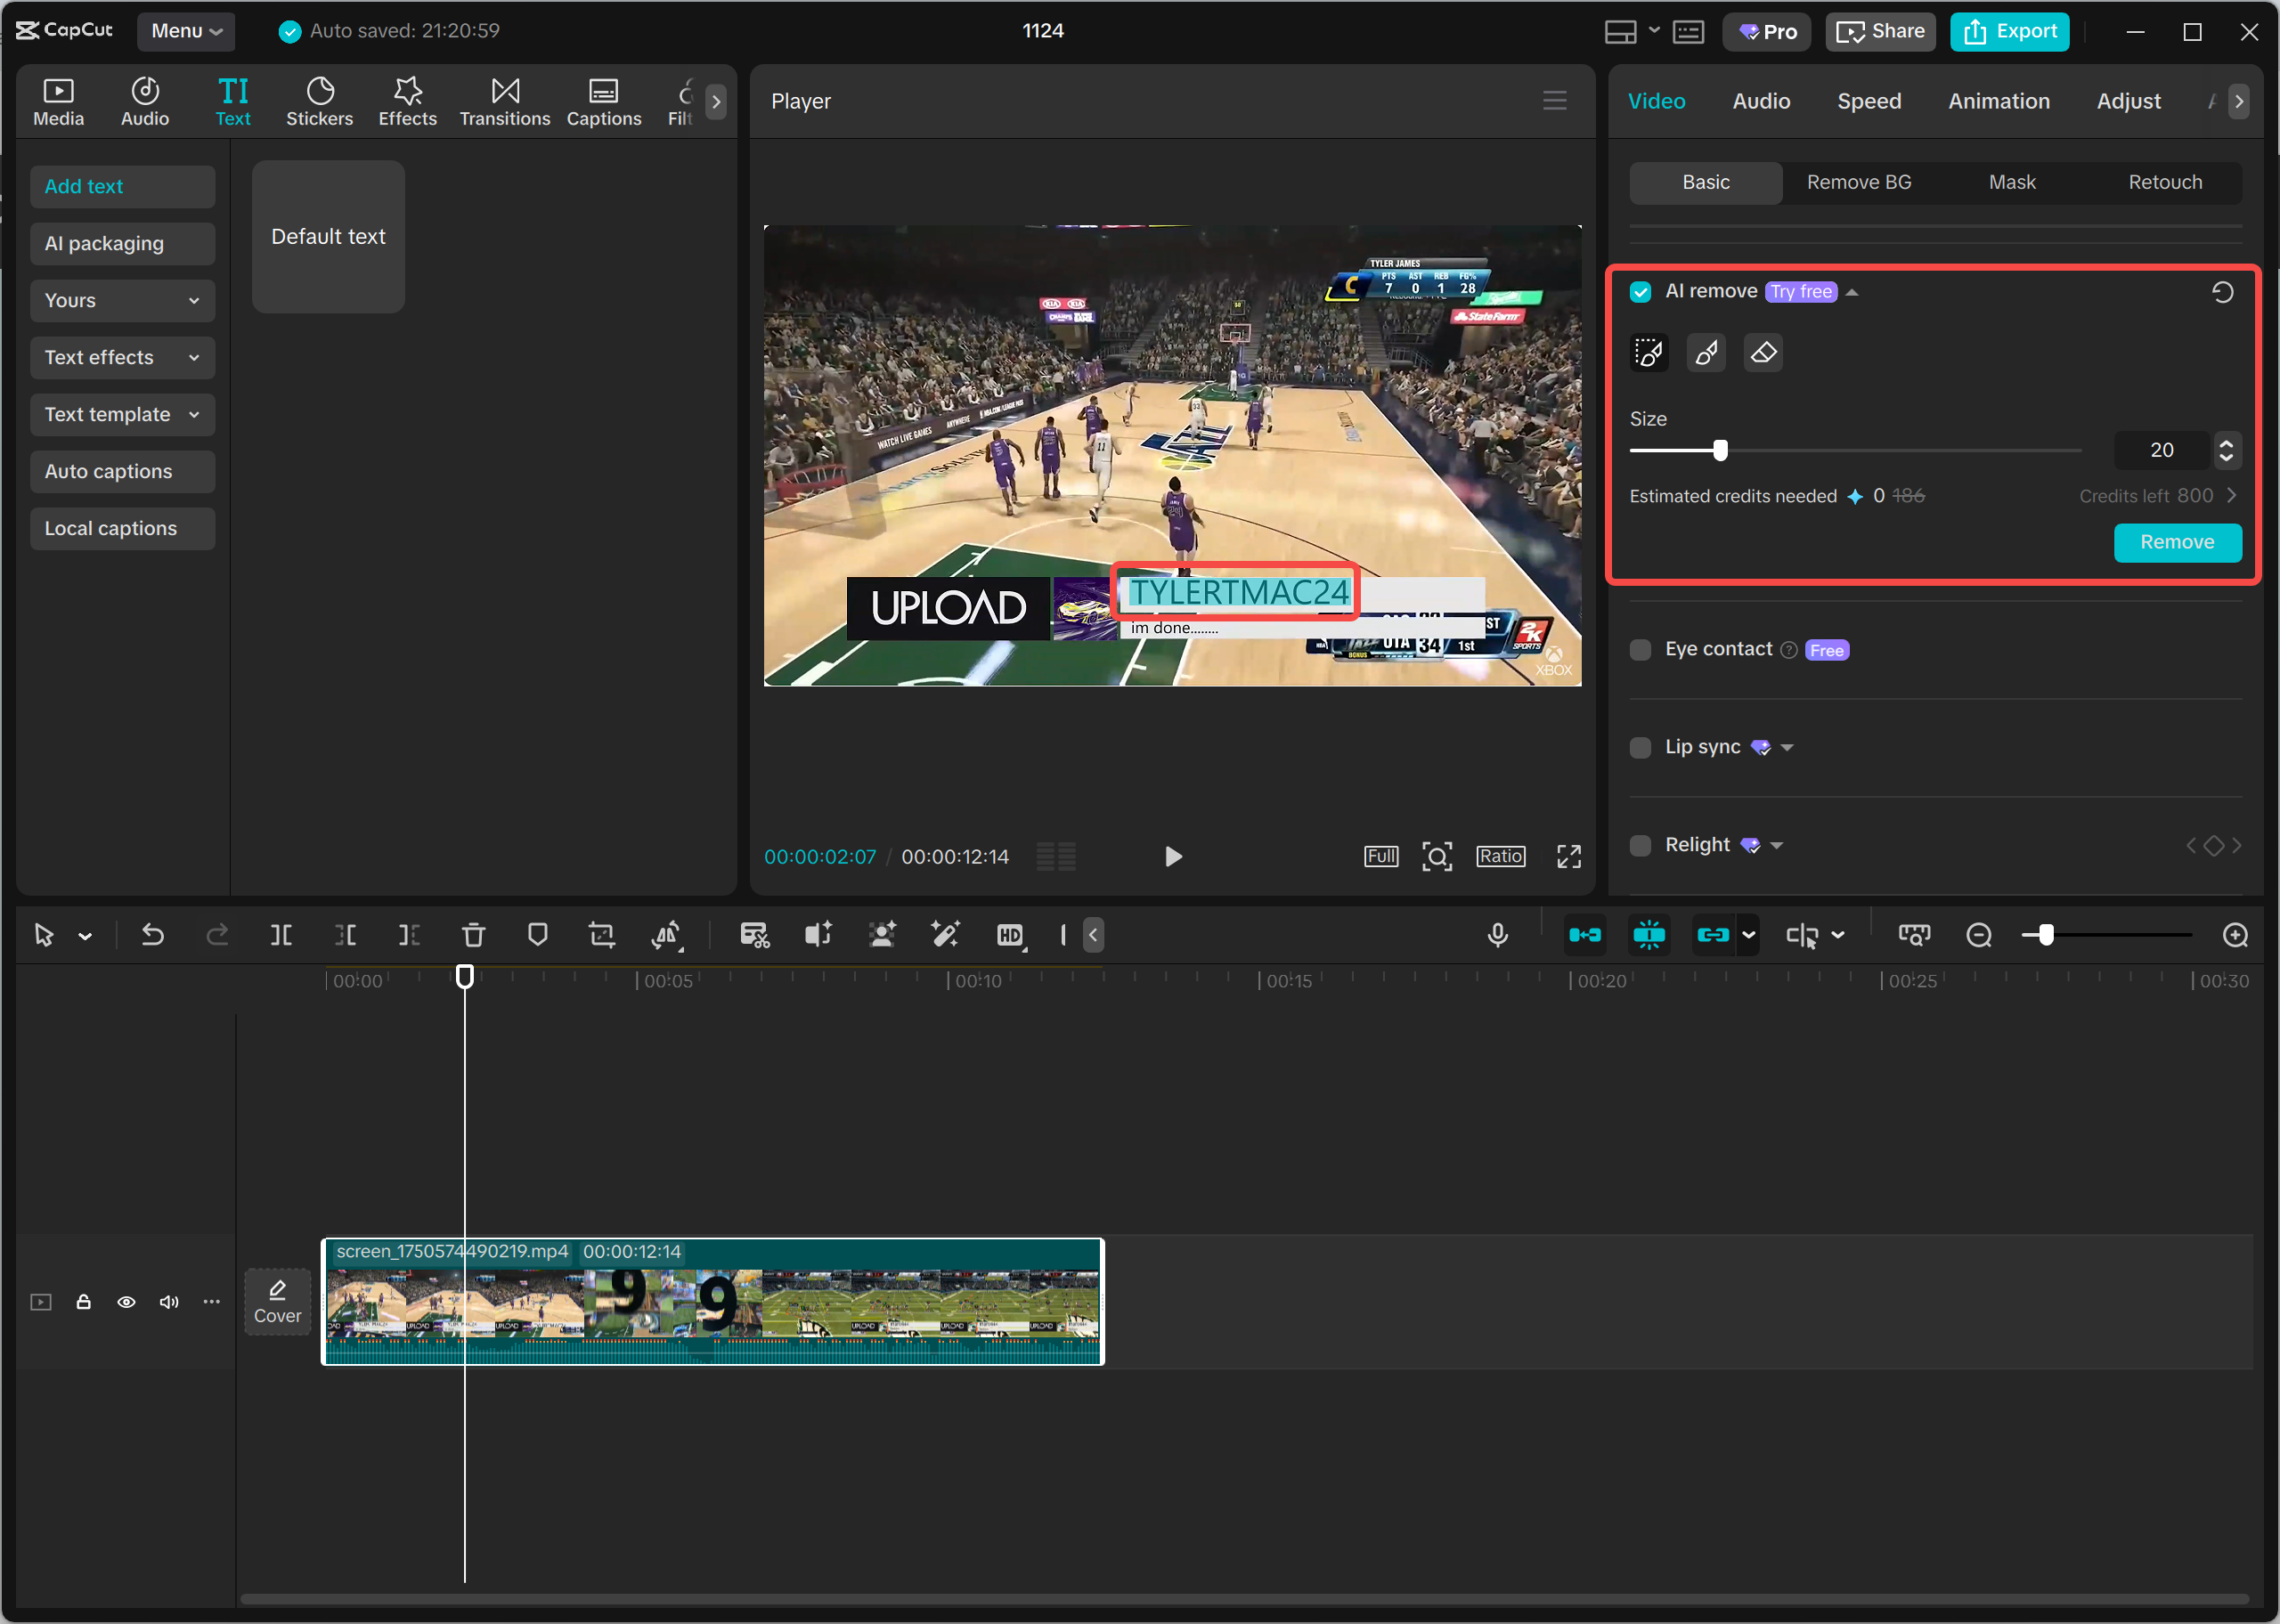The image size is (2280, 1624).
Task: Click Add text to create a text layer
Action: pyautogui.click(x=122, y=186)
